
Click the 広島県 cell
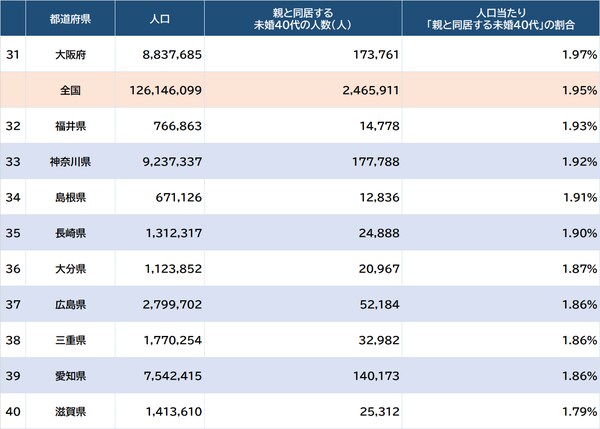69,304
